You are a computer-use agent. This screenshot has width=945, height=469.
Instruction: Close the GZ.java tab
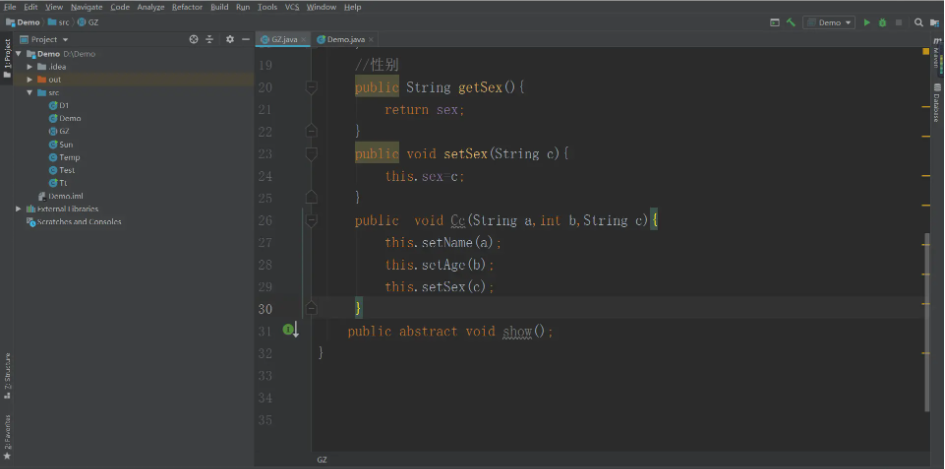tap(304, 39)
